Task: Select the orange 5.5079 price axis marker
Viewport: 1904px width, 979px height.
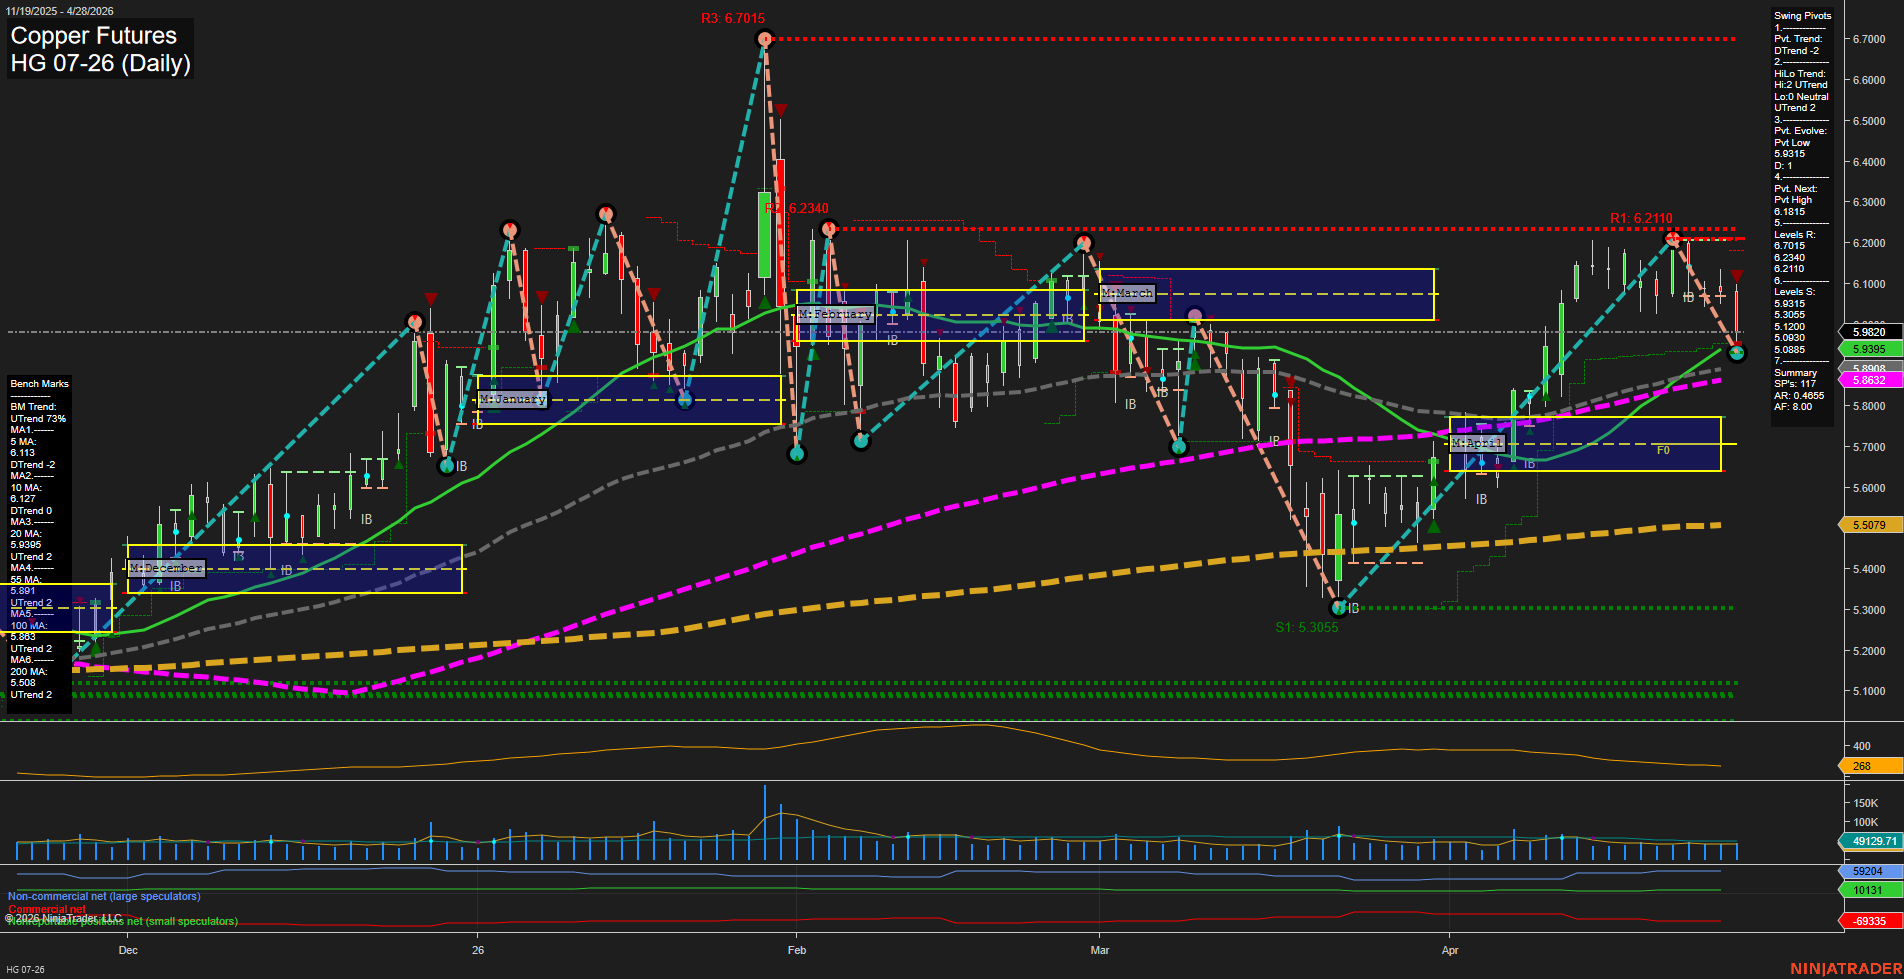Action: (1868, 525)
